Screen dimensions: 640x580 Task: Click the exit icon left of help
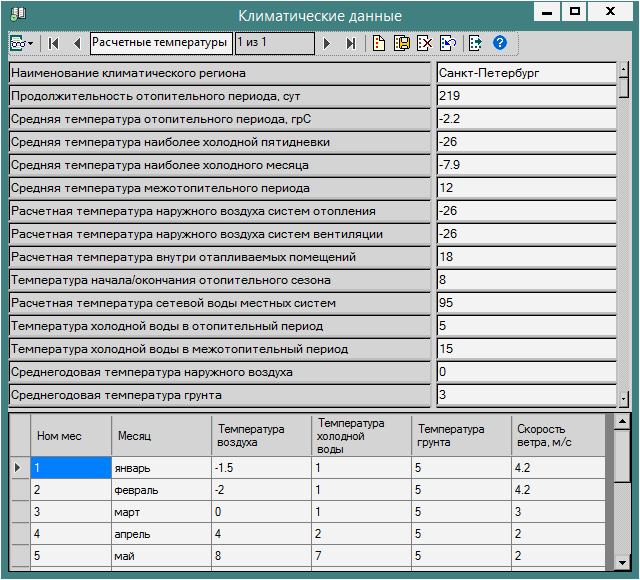(475, 44)
